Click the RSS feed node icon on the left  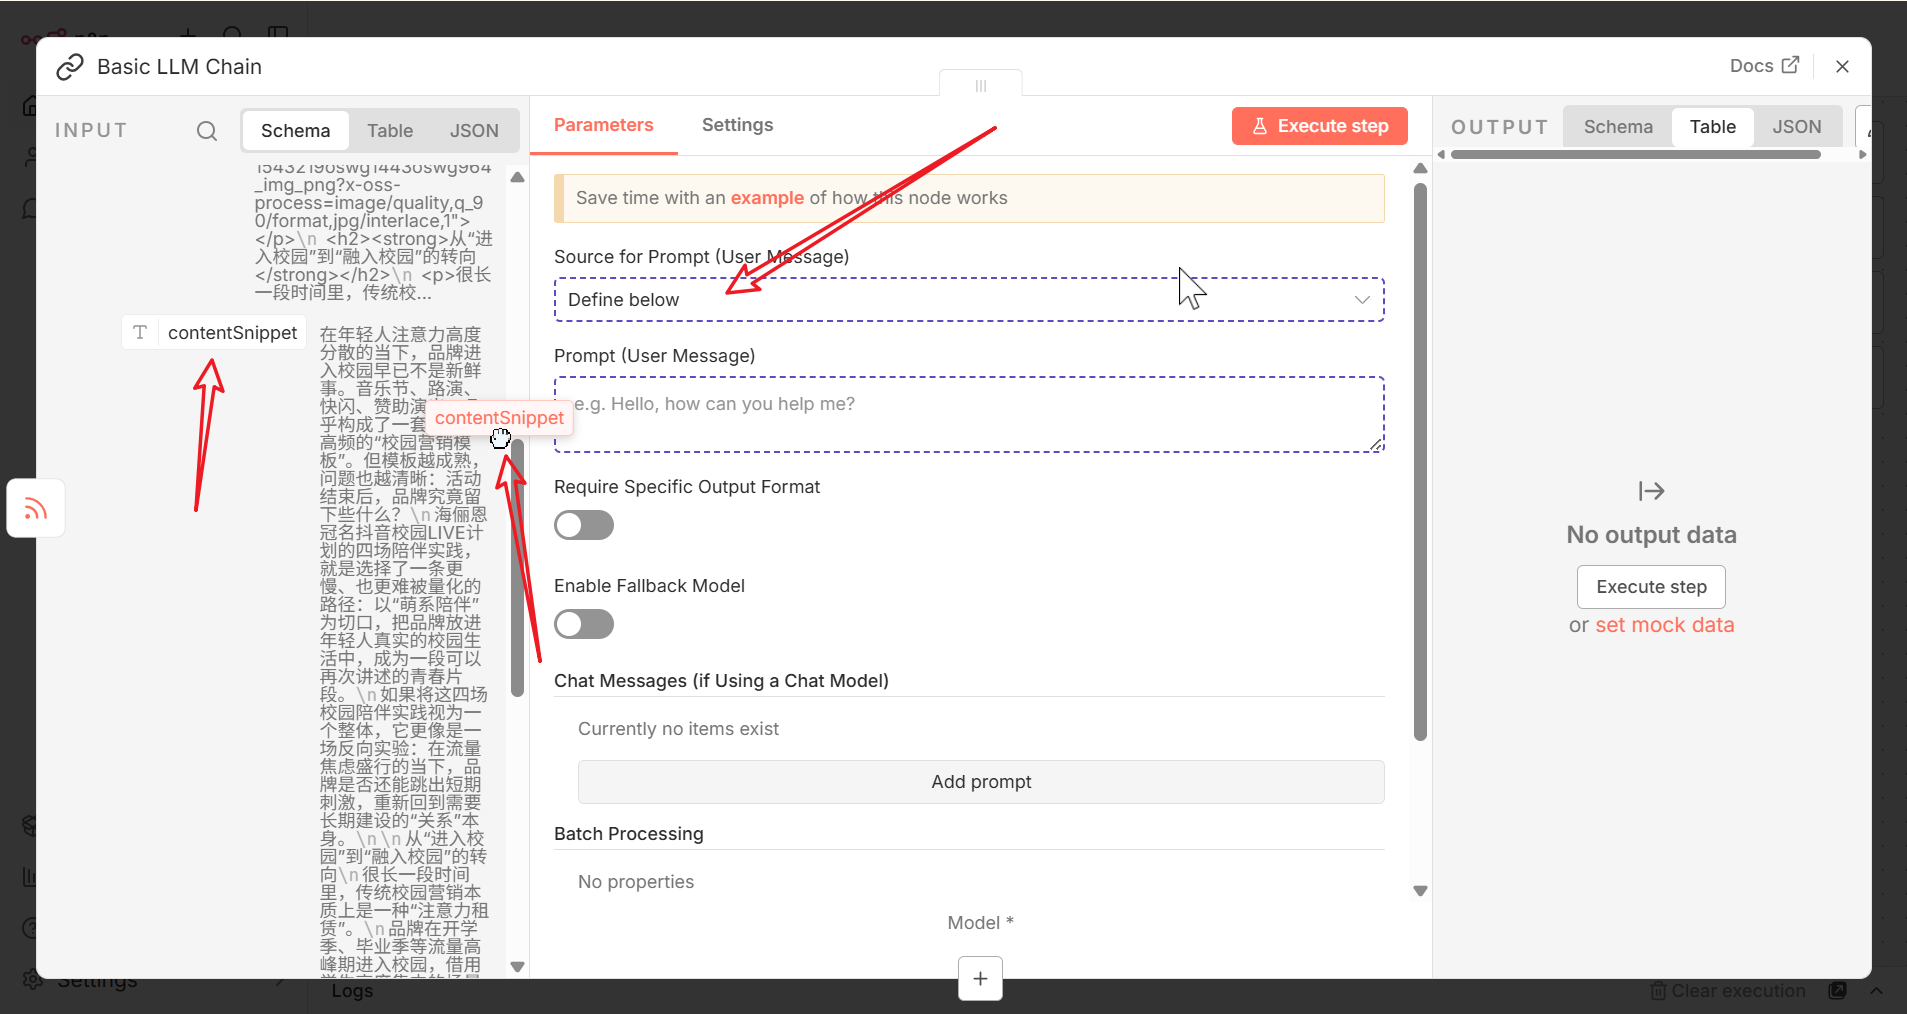(36, 509)
